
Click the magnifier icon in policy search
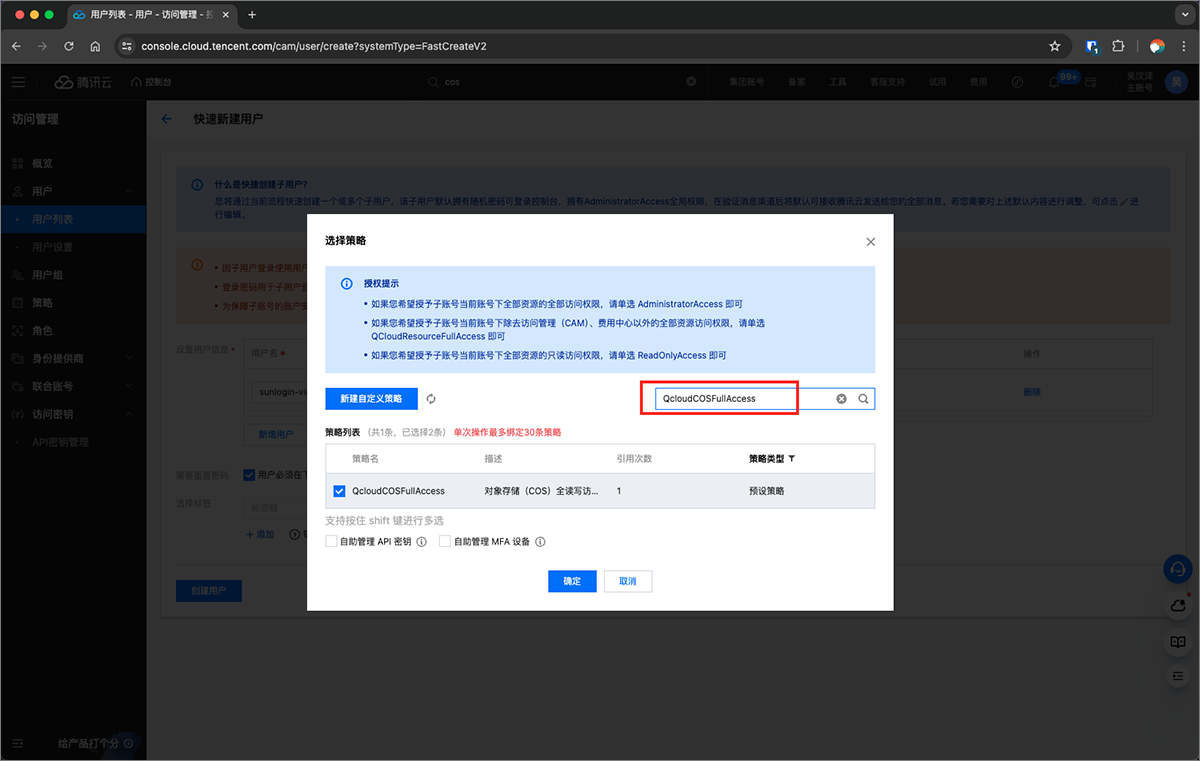pos(863,399)
